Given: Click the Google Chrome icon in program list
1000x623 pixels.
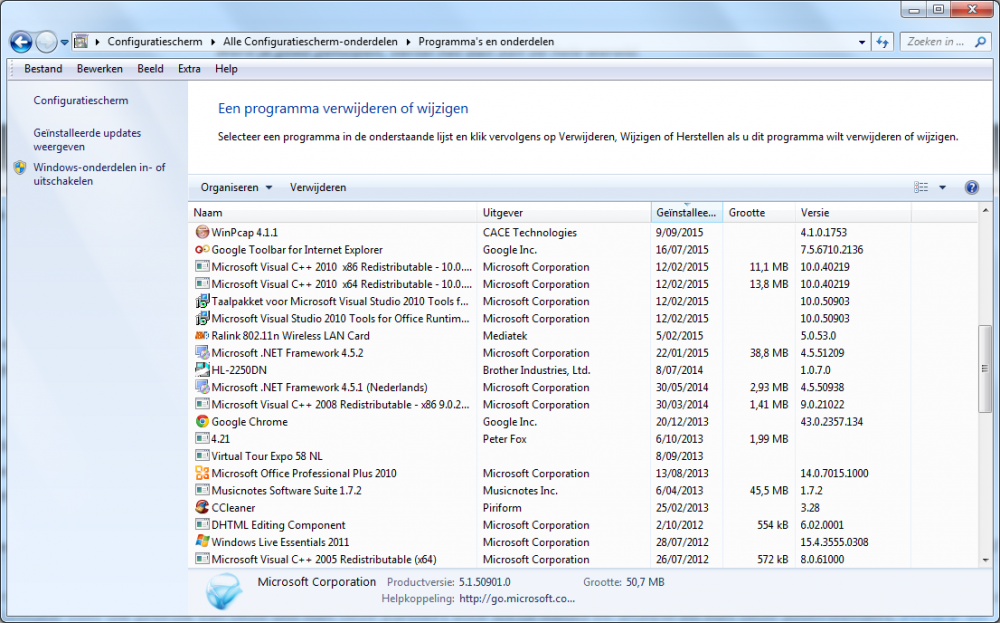Looking at the screenshot, I should pyautogui.click(x=202, y=422).
